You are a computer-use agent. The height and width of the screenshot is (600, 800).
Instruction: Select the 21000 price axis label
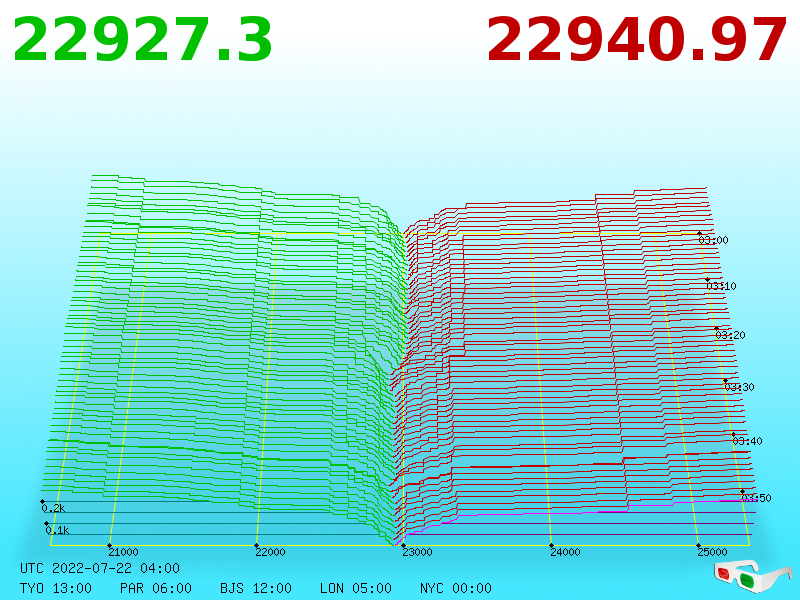pos(123,552)
